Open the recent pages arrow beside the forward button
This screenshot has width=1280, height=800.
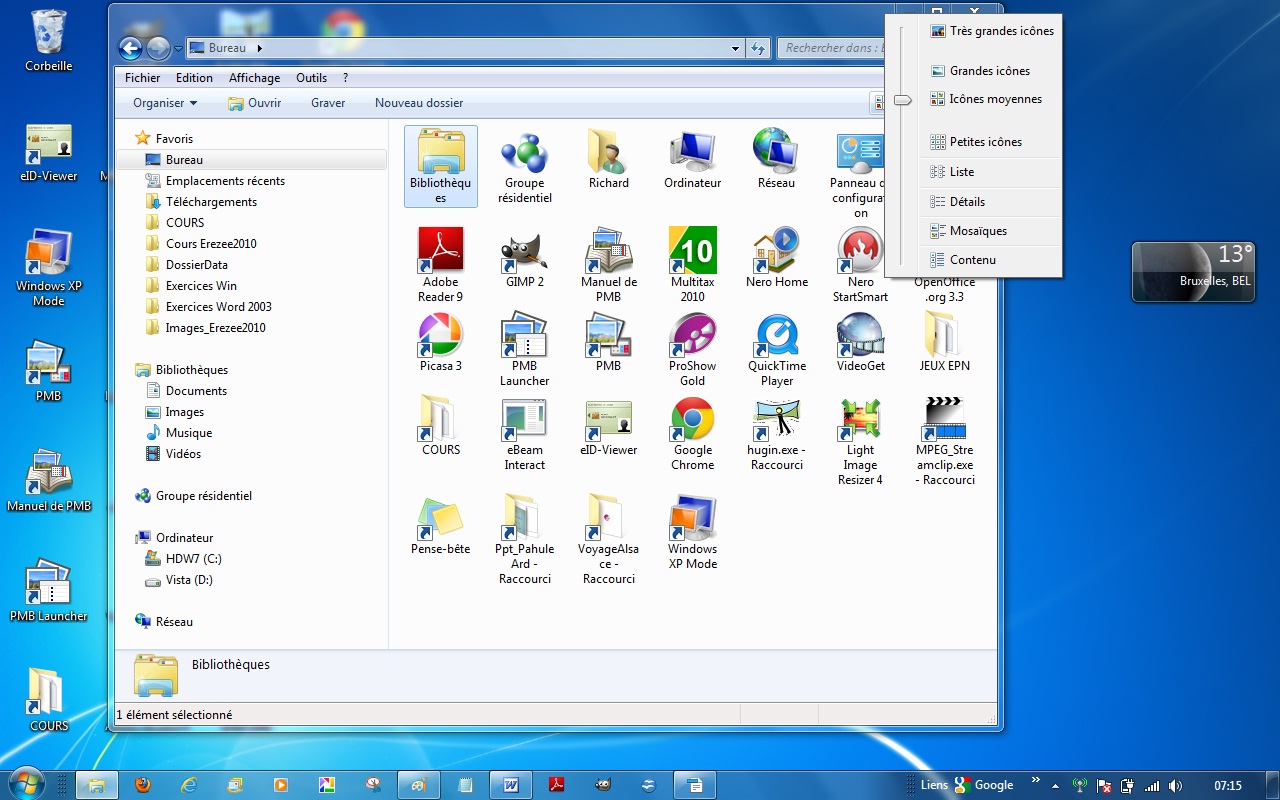click(x=178, y=48)
